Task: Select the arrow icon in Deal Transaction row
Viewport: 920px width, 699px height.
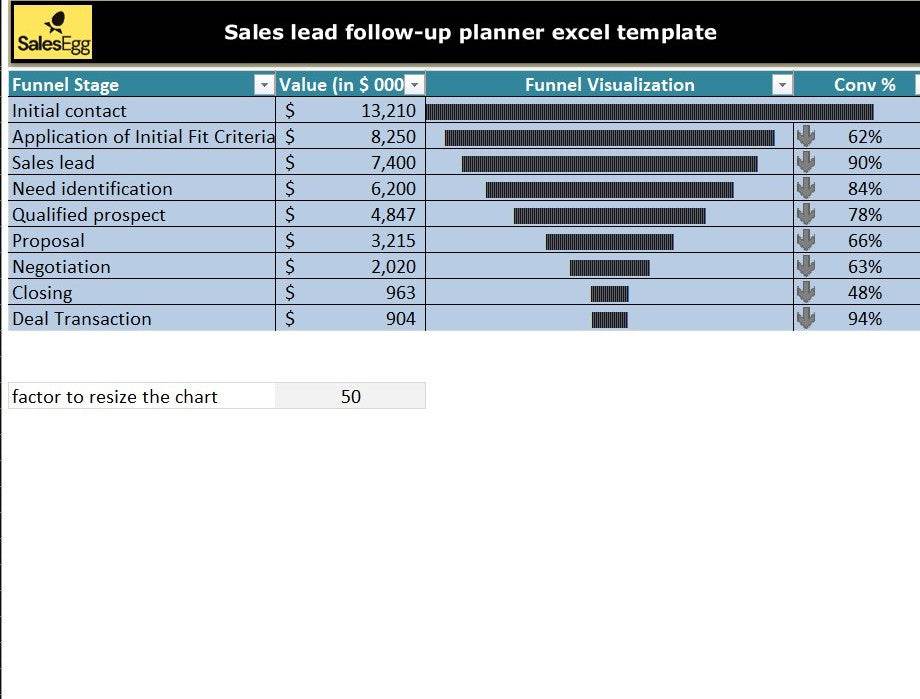Action: (x=805, y=319)
